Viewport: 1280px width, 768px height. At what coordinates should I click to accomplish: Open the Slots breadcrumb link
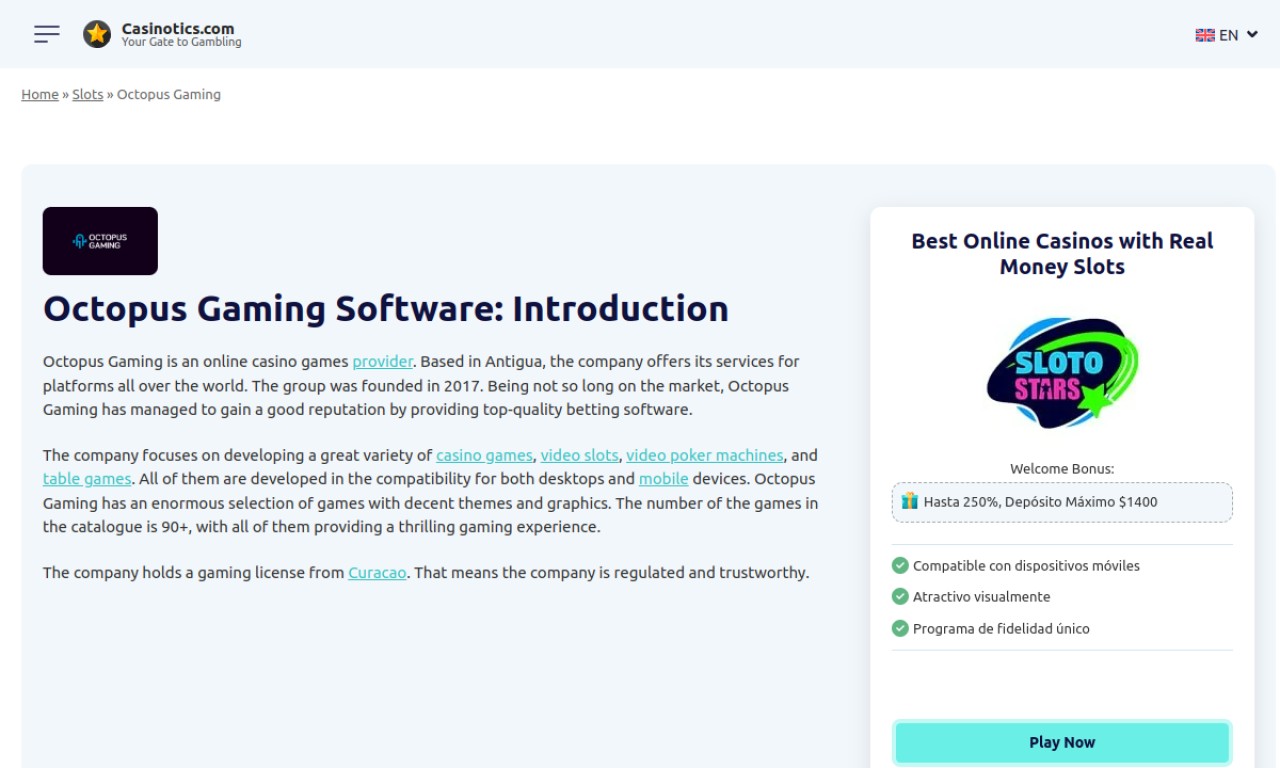[88, 94]
